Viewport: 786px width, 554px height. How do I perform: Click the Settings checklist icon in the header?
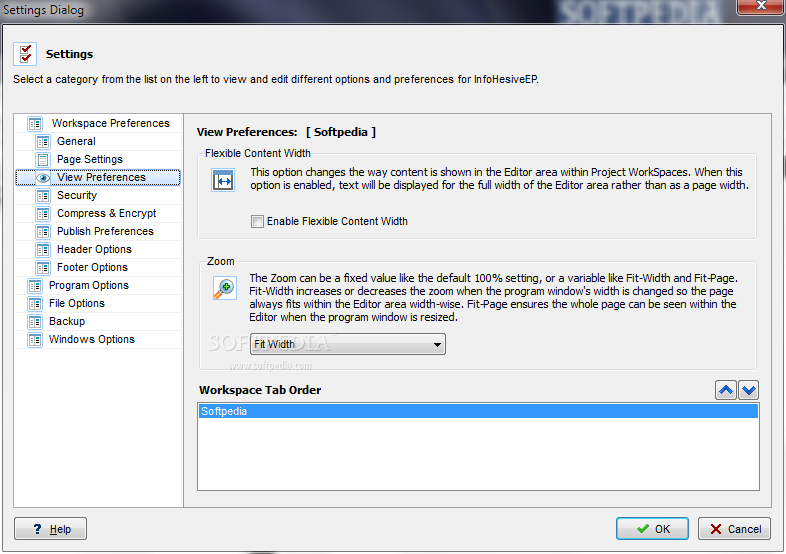pos(25,54)
